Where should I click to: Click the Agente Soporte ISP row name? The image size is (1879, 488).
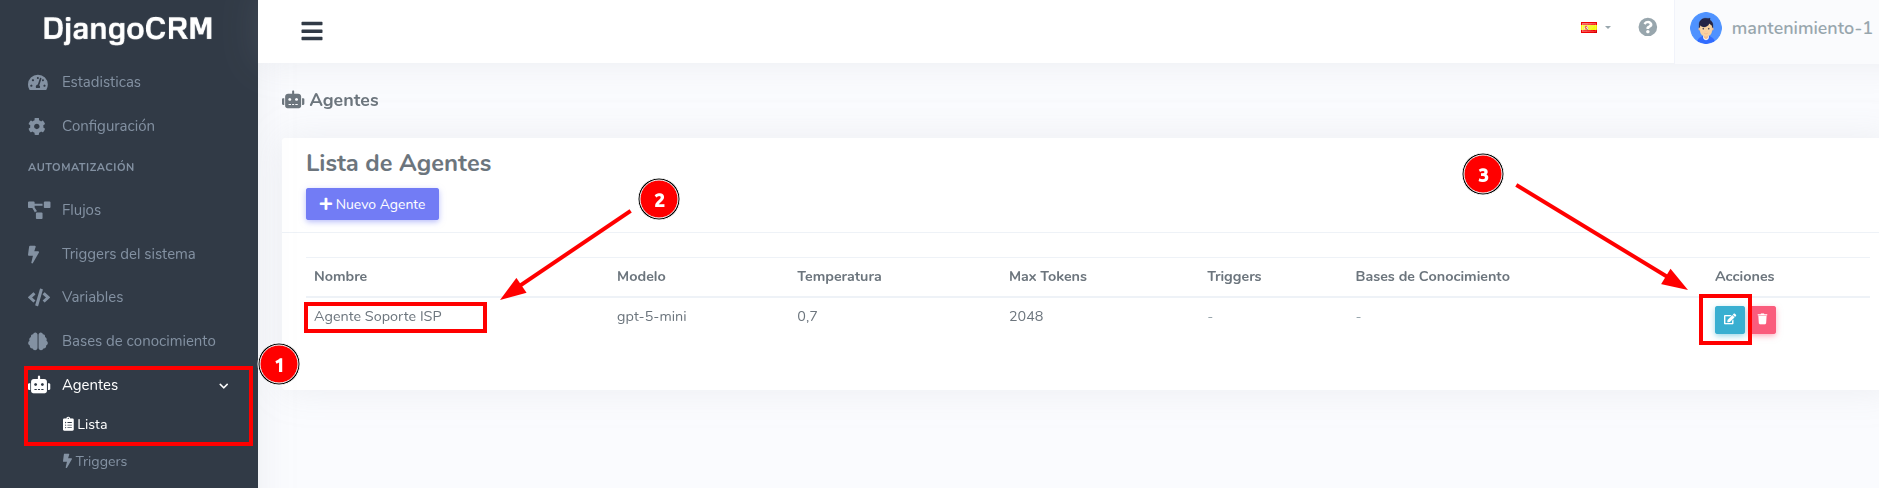coord(378,316)
